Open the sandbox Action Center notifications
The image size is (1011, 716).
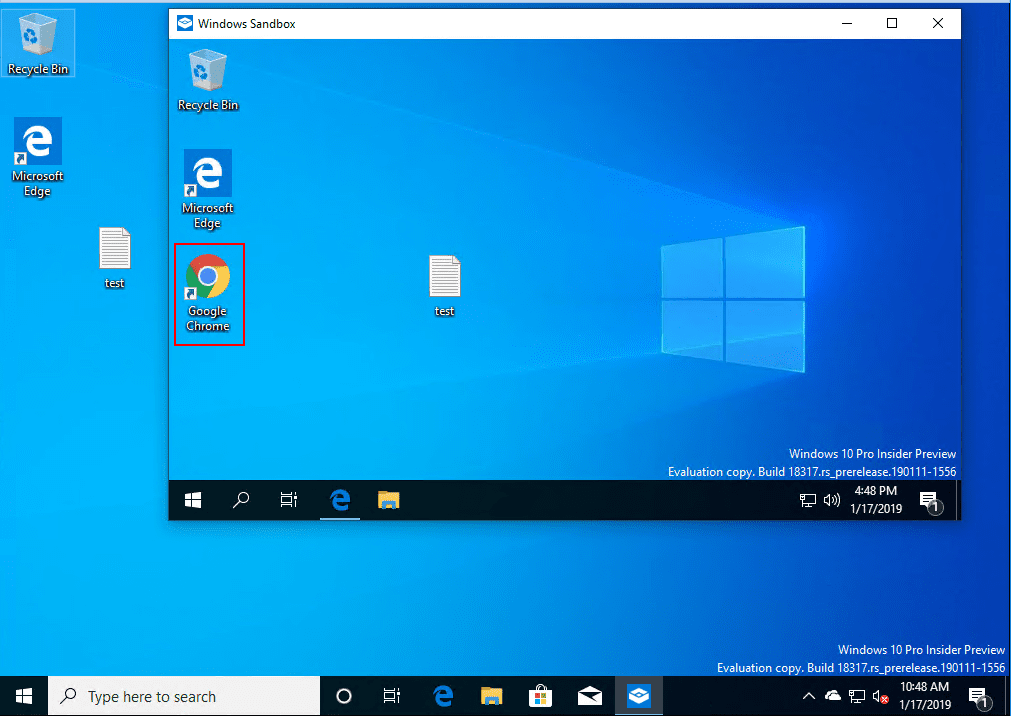[929, 501]
